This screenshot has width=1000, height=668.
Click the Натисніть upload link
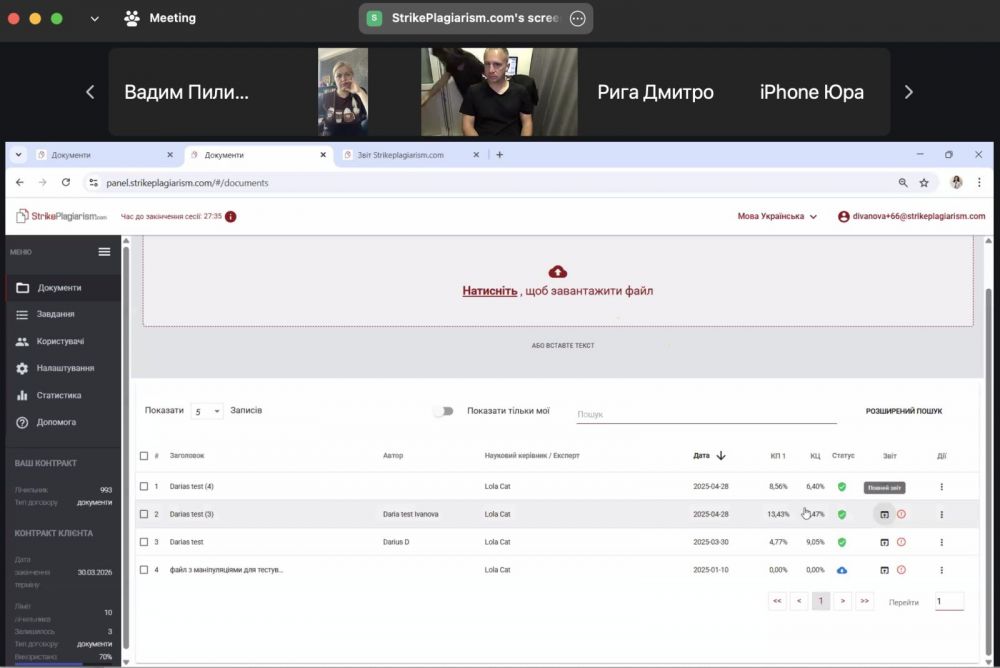coord(489,291)
